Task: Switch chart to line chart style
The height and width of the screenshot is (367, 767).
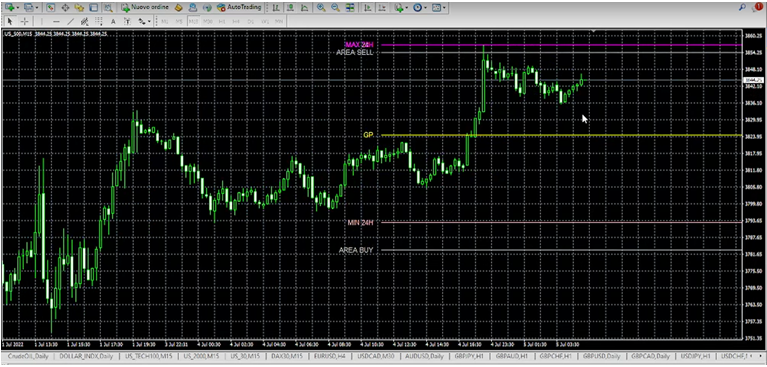Action: coord(305,8)
